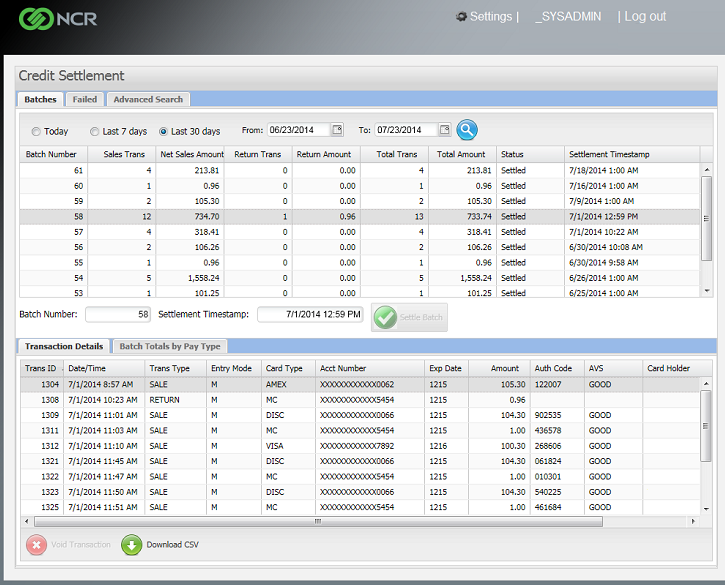The height and width of the screenshot is (585, 725).
Task: Open the From date calendar picker
Action: 337,130
